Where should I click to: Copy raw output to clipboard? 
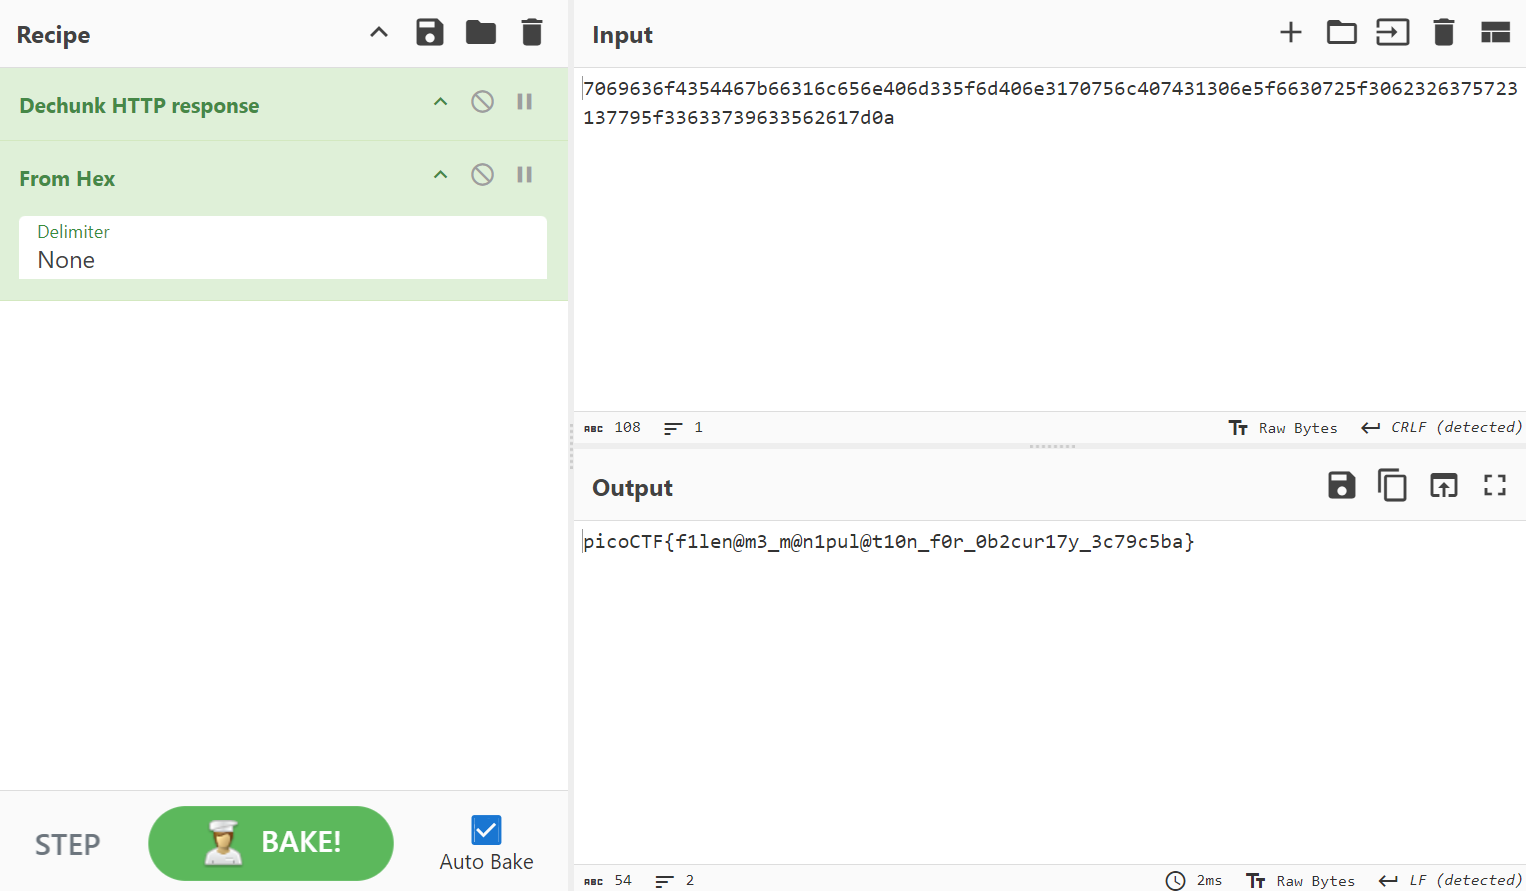[1392, 486]
